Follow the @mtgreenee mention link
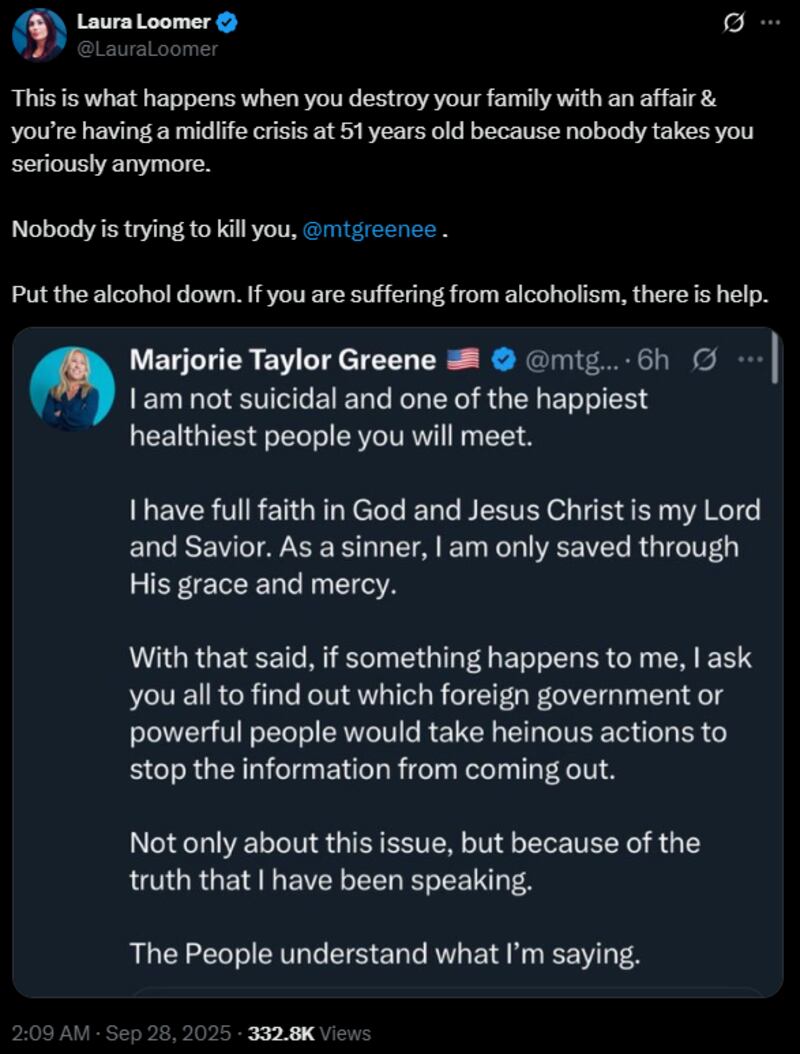Screen dimensions: 800x1054 tap(369, 229)
